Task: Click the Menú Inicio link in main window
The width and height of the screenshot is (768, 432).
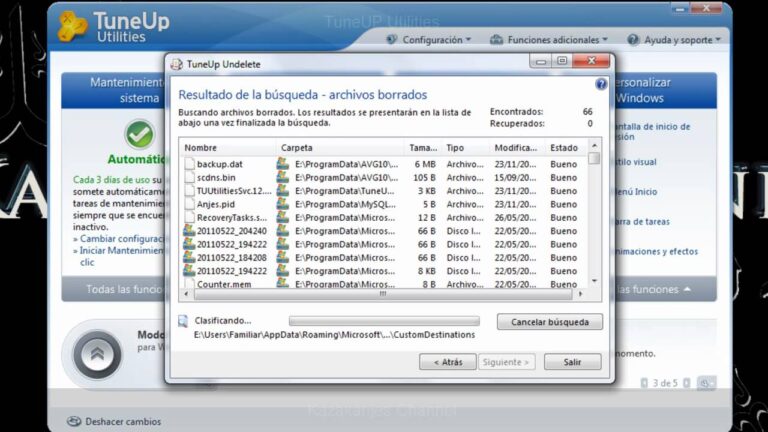Action: tap(636, 192)
